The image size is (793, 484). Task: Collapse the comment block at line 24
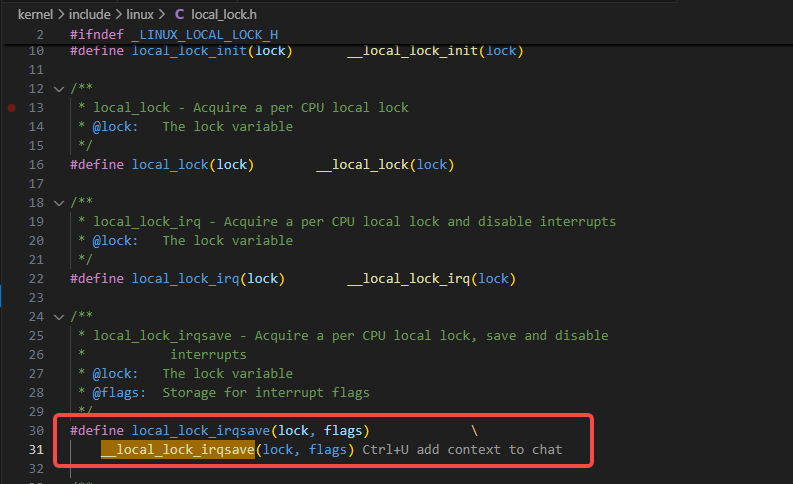click(x=59, y=317)
